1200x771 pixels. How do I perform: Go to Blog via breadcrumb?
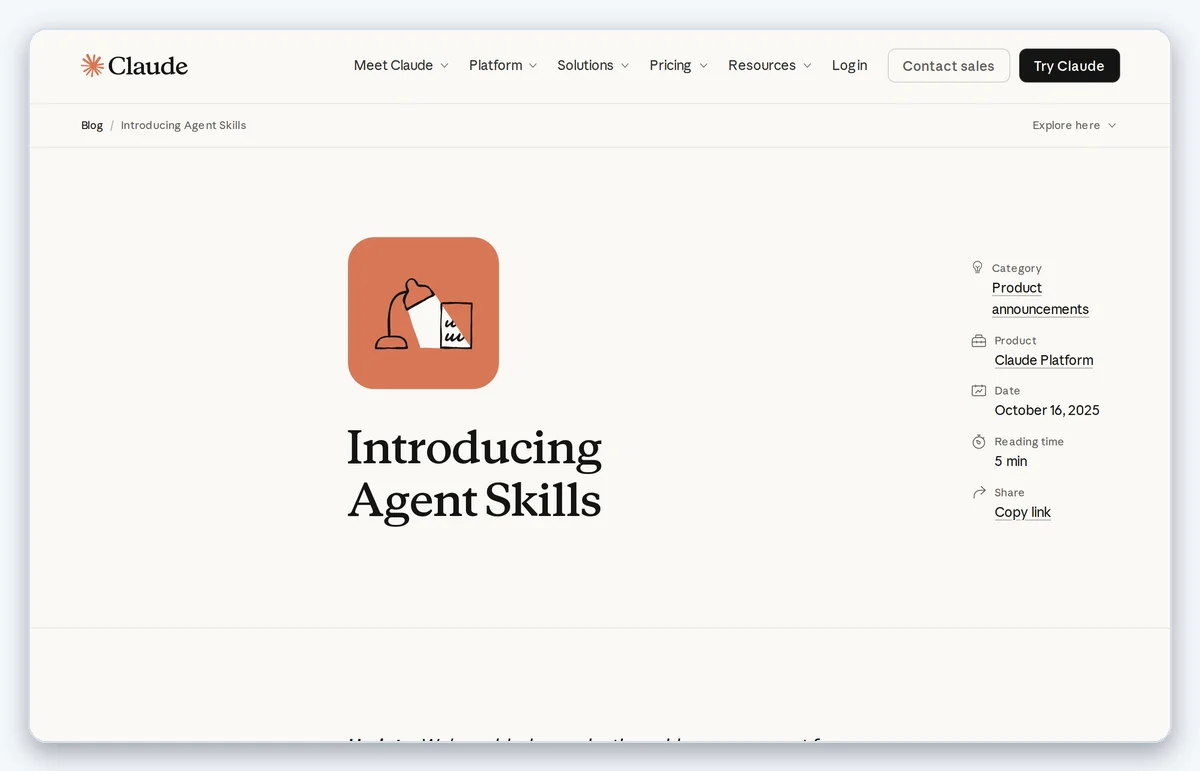click(92, 125)
